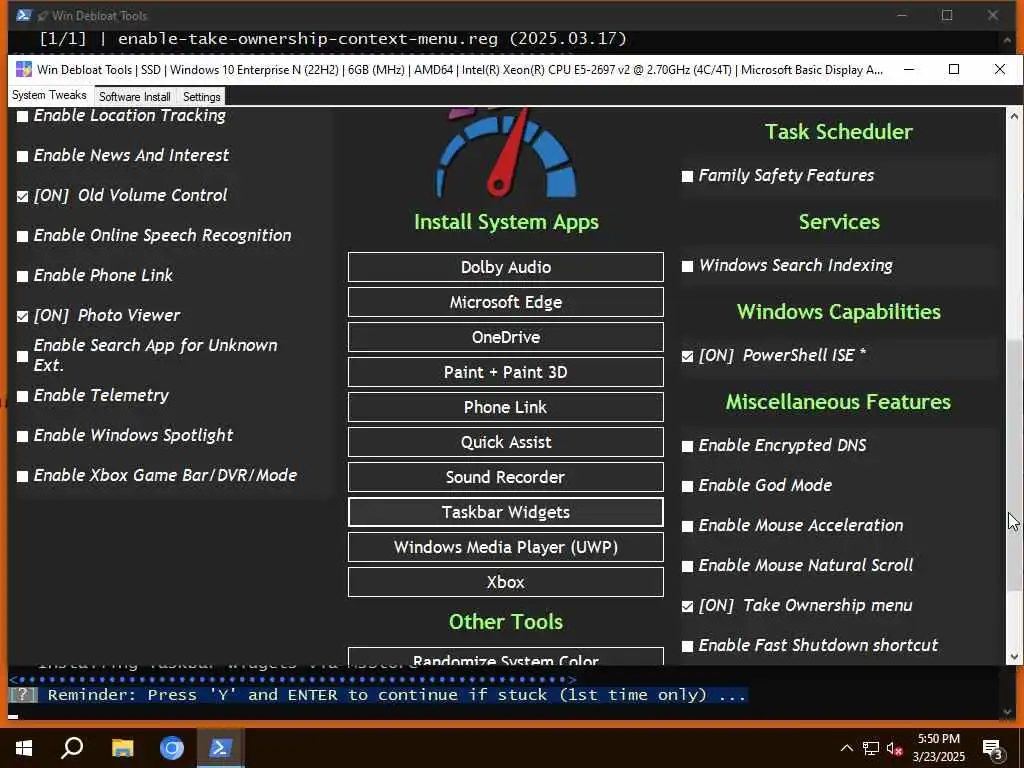
Task: Open taskbar search magnifier icon
Action: (72, 748)
